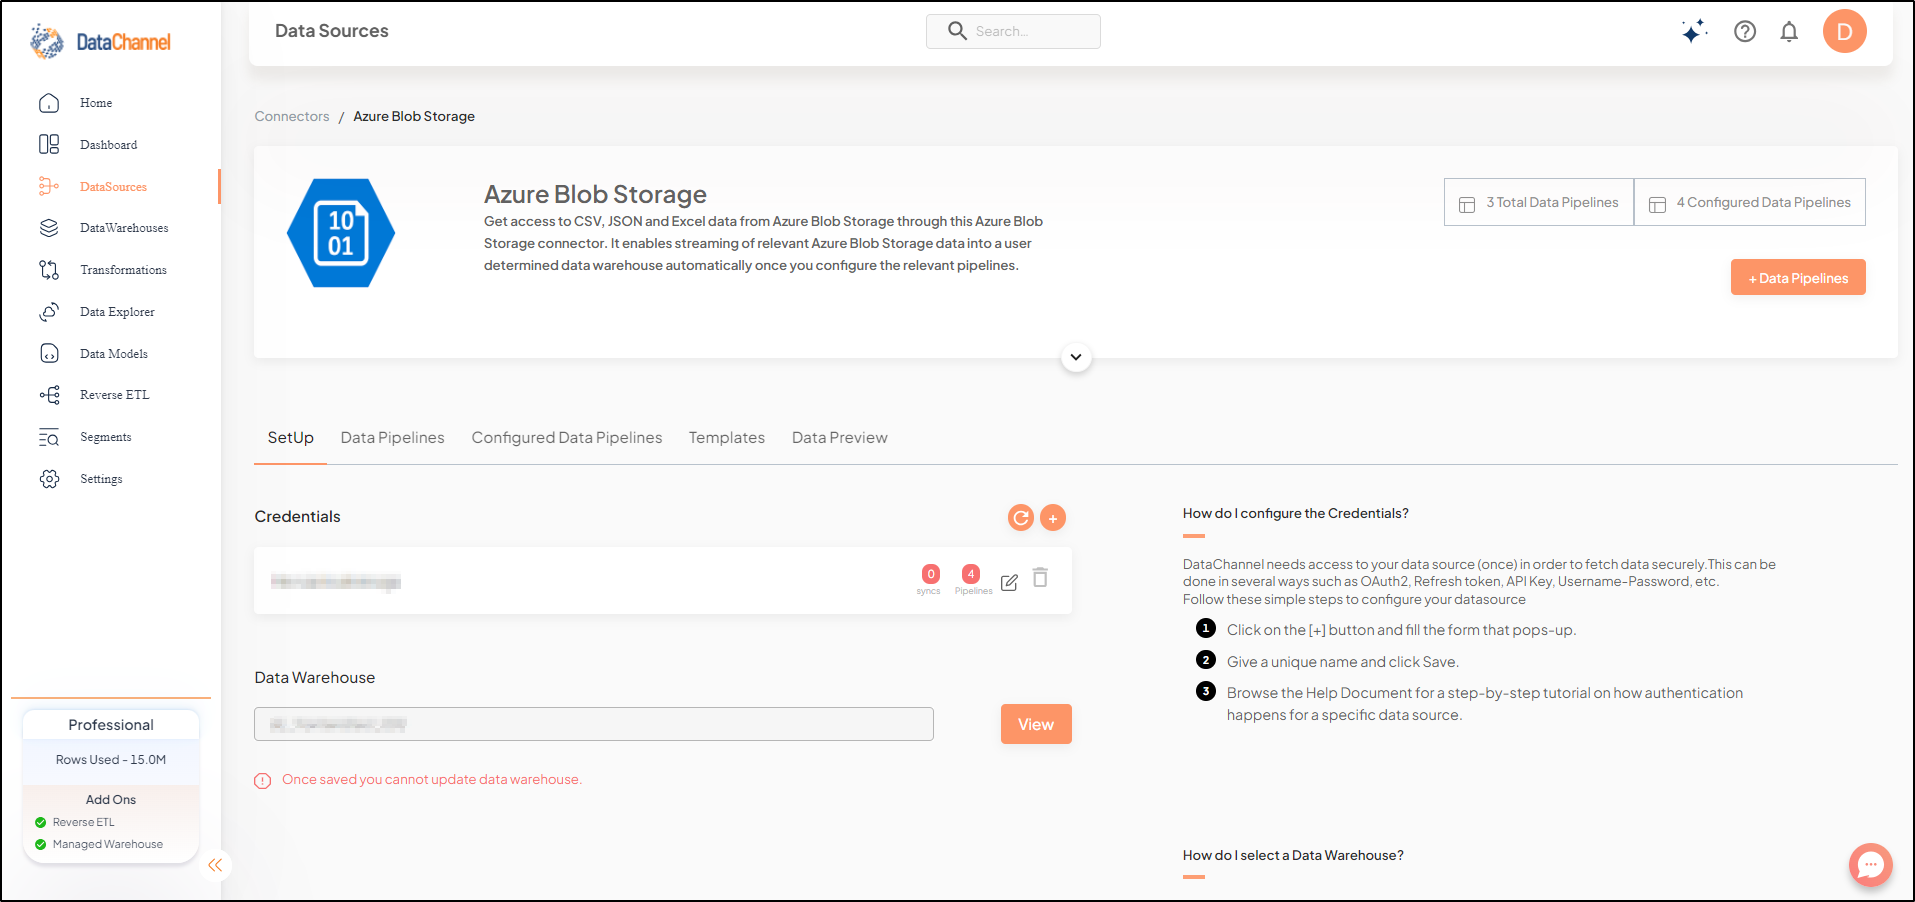Viewport: 1915px width, 902px height.
Task: Collapse the sidebar with double chevron
Action: 215,865
